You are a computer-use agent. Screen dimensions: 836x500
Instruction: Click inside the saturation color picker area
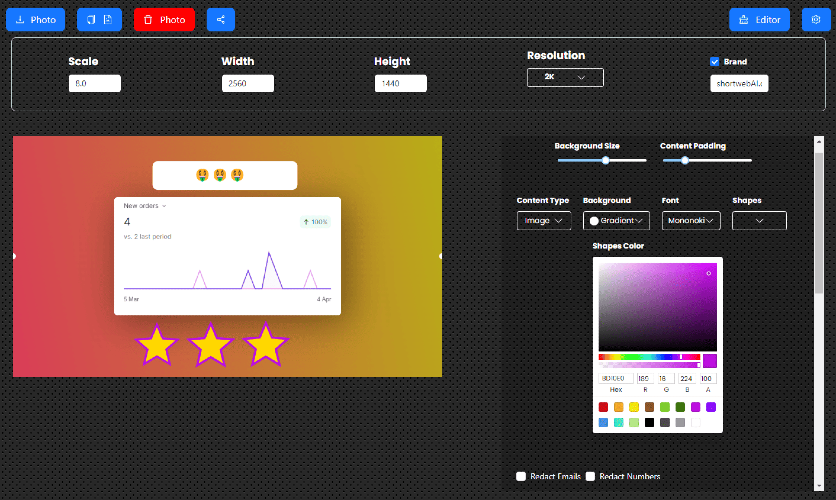(657, 307)
